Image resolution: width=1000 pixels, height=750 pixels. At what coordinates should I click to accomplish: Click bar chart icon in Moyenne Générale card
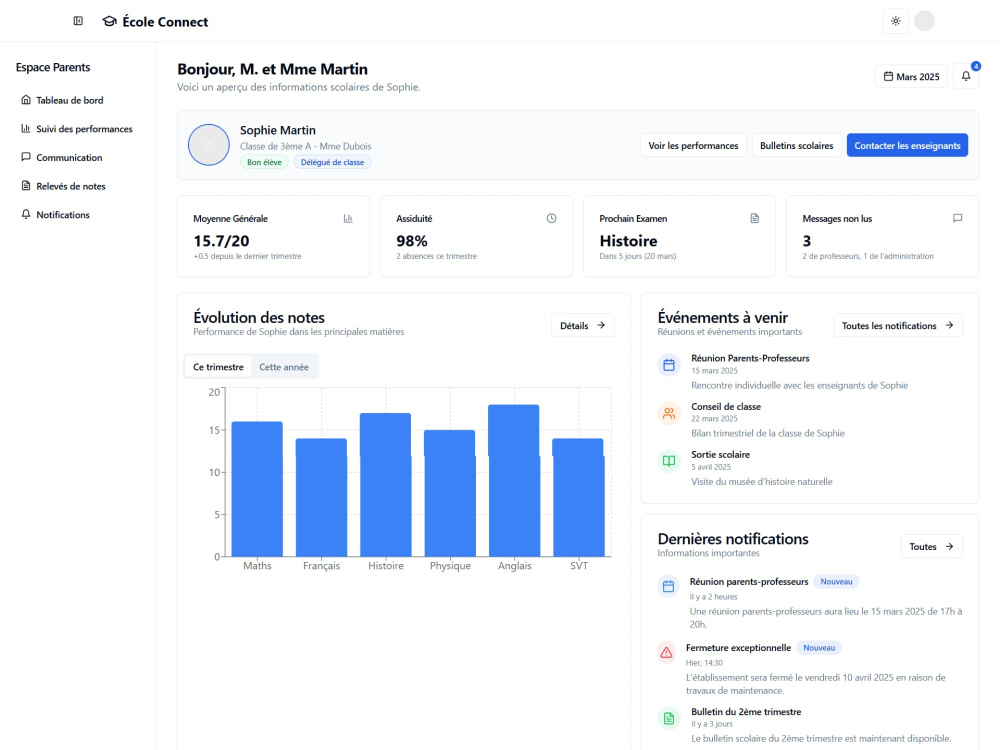tap(348, 218)
